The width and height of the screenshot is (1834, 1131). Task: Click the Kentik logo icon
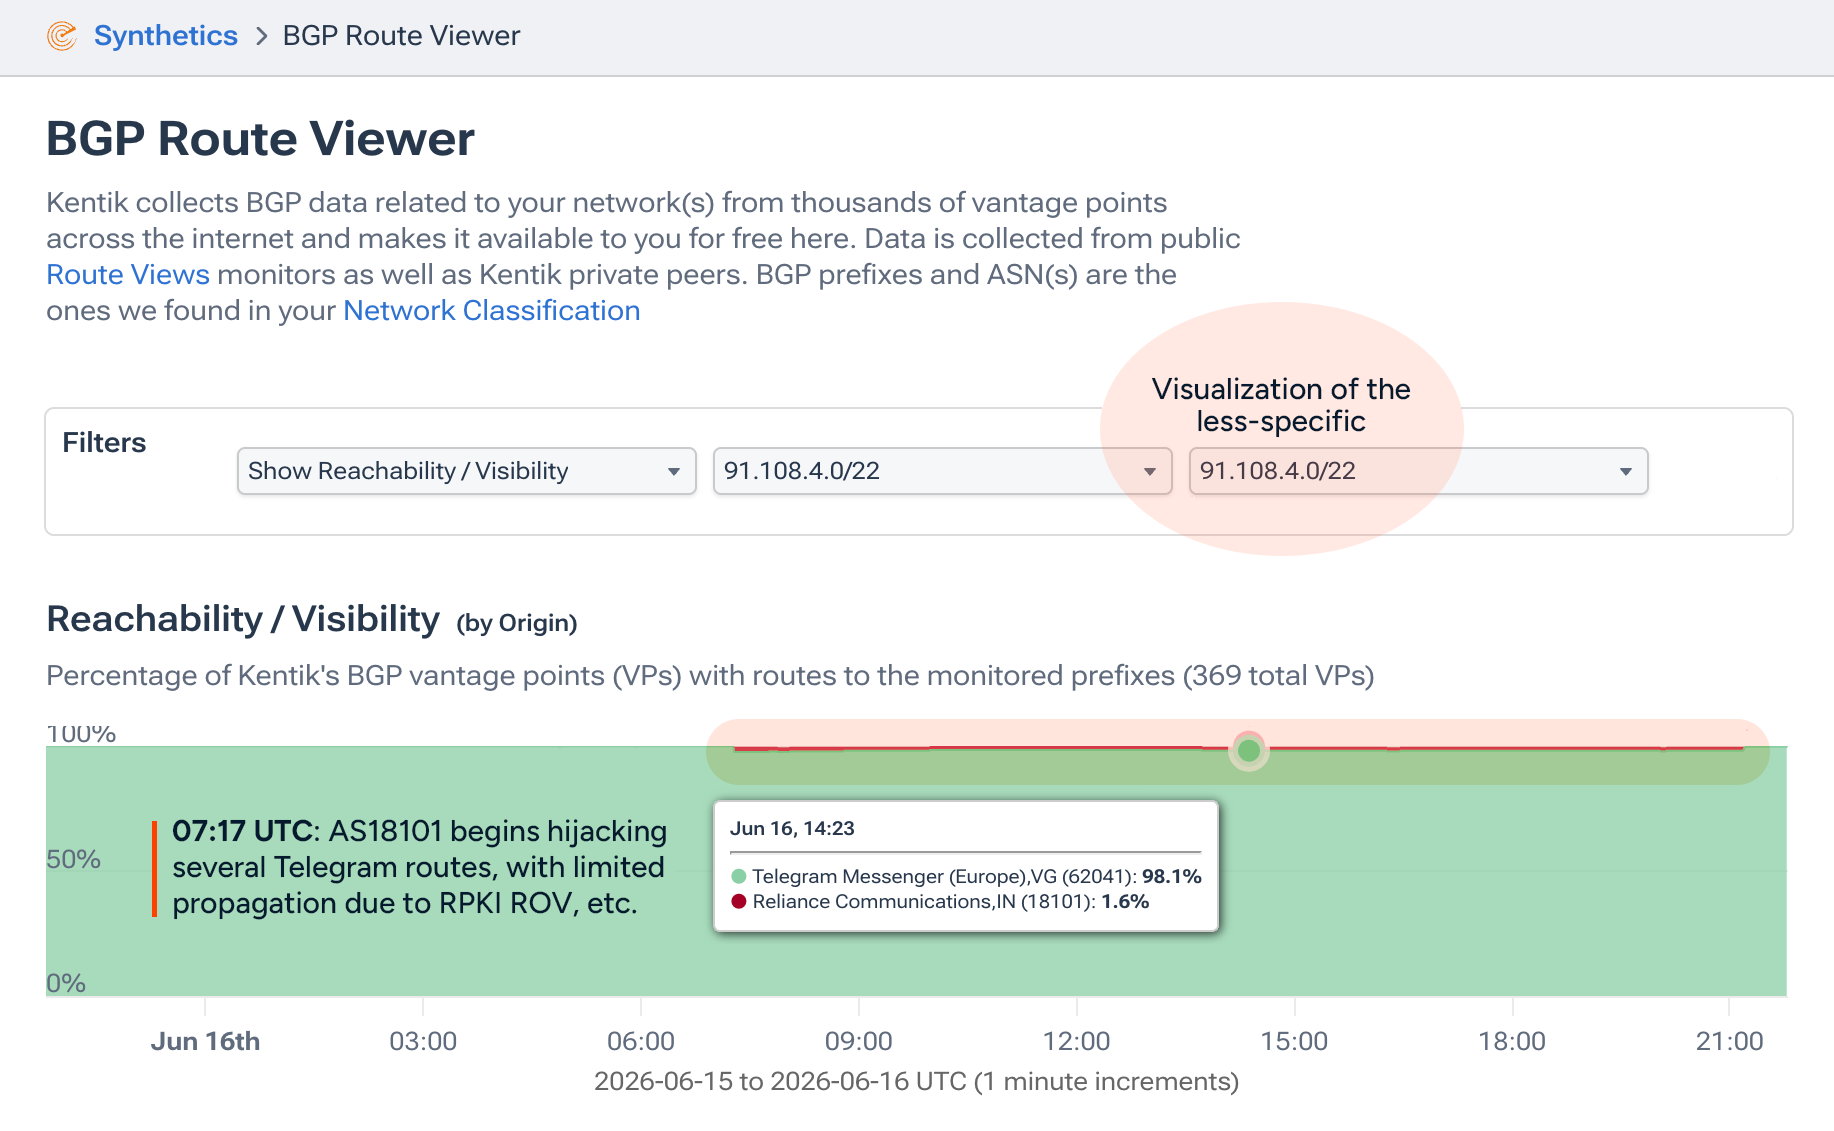62,36
